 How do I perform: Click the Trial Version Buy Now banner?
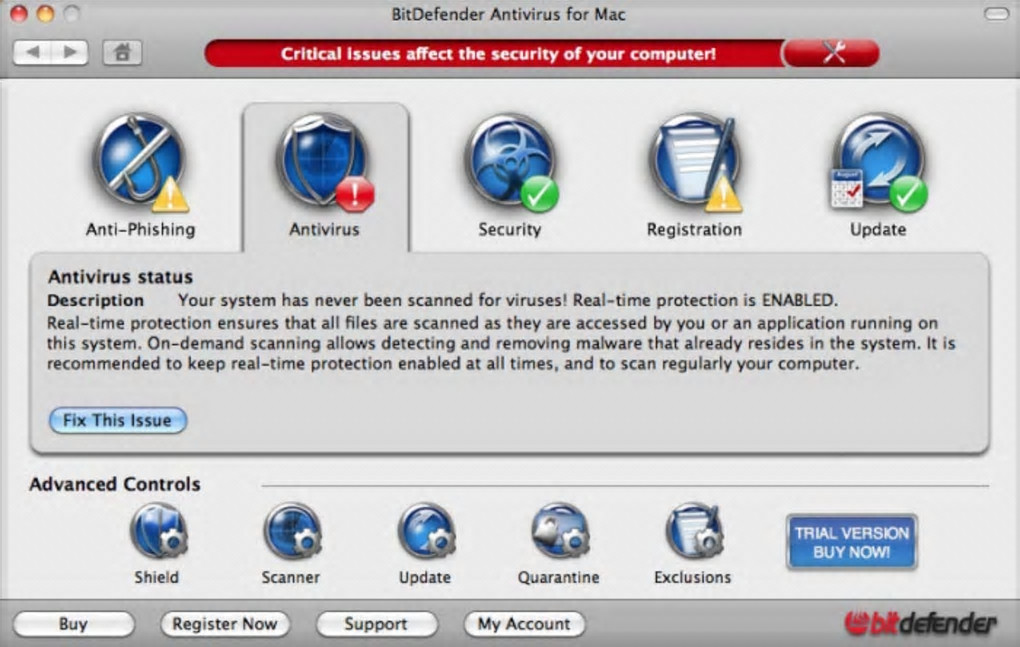(852, 542)
